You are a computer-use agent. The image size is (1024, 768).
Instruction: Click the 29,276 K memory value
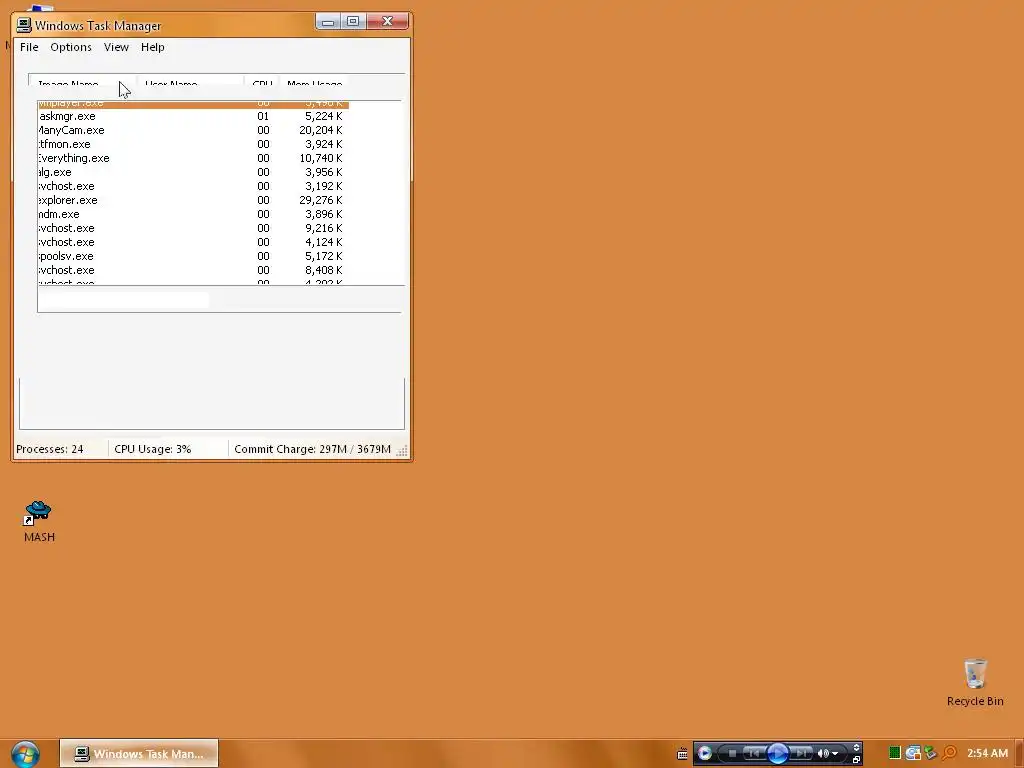[321, 200]
